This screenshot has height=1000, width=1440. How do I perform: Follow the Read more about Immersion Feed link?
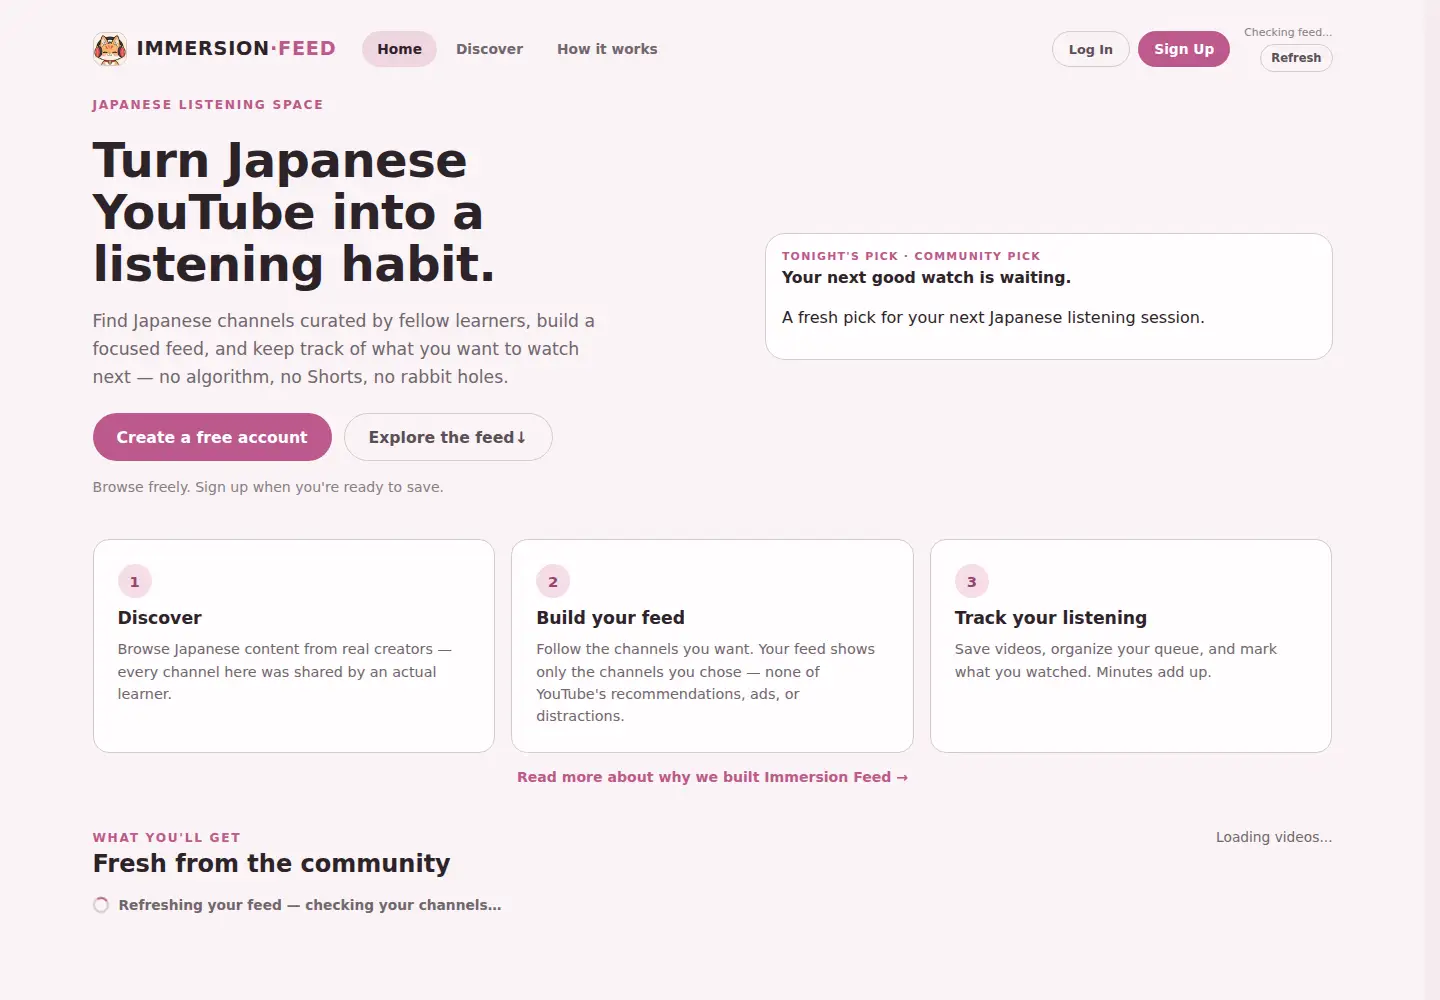(x=712, y=777)
